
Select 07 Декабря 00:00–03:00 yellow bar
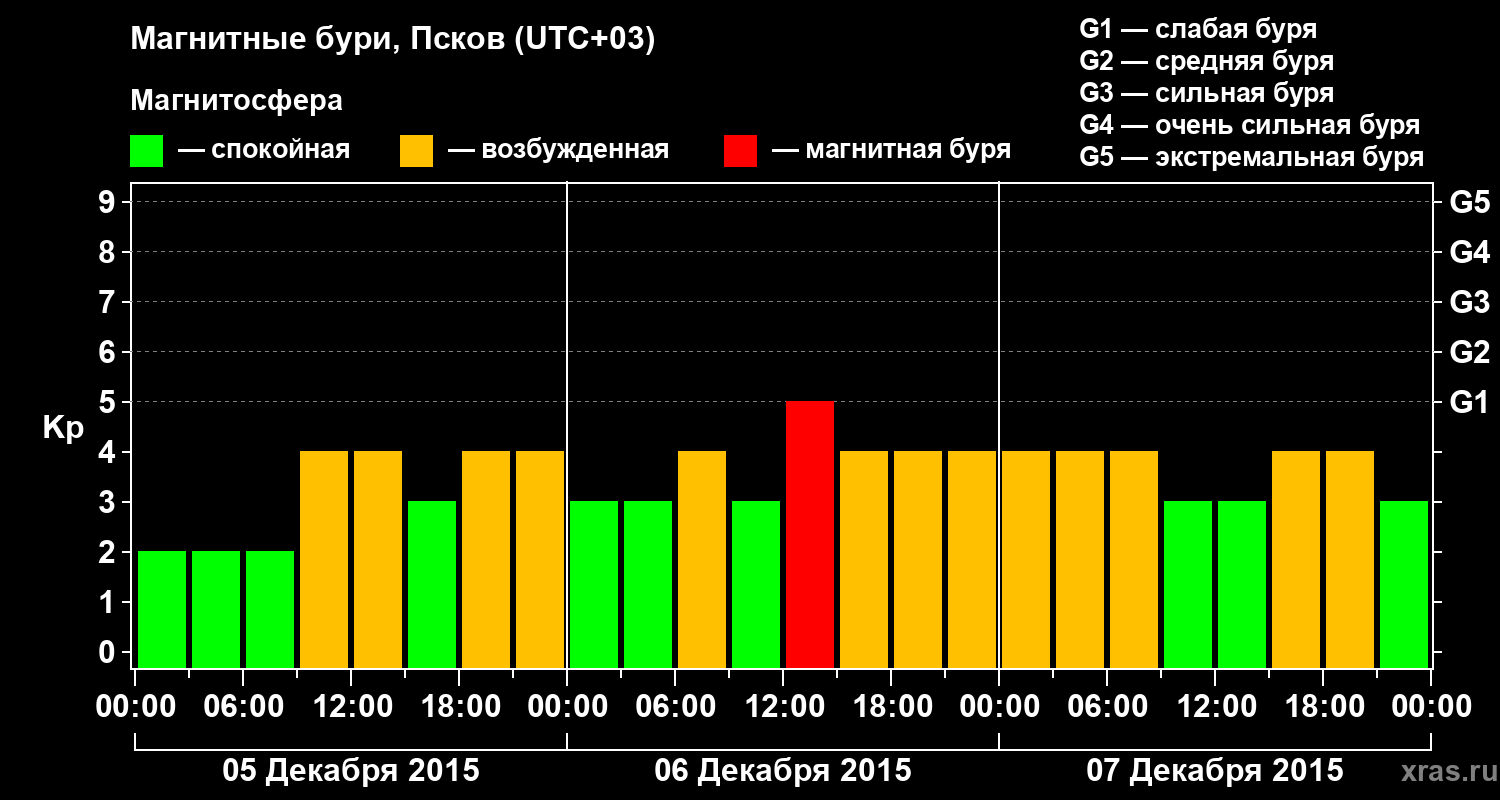click(1026, 559)
